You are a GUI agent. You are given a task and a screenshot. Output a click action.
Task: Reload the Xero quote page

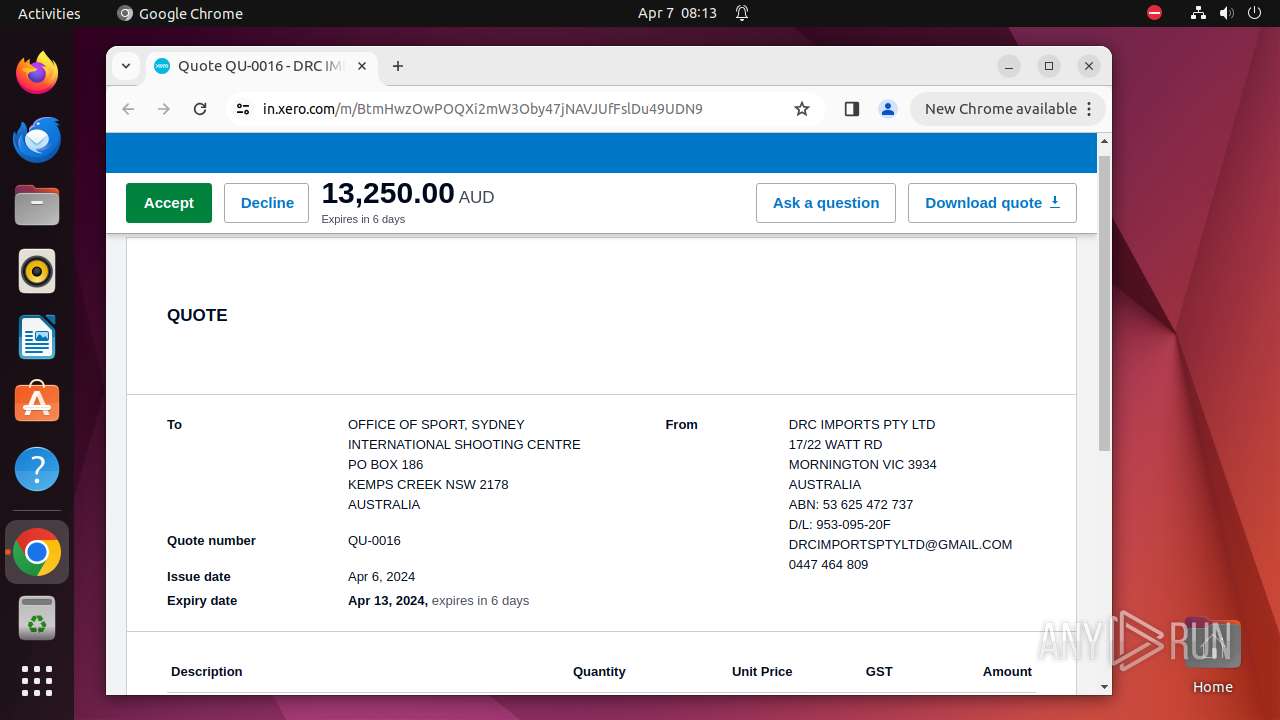(200, 109)
